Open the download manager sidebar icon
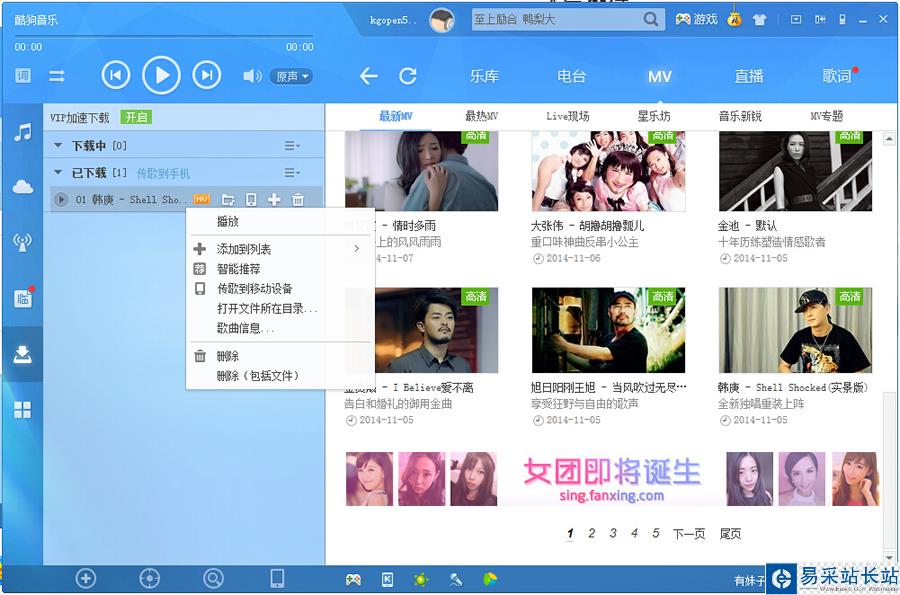900x595 pixels. click(x=22, y=354)
